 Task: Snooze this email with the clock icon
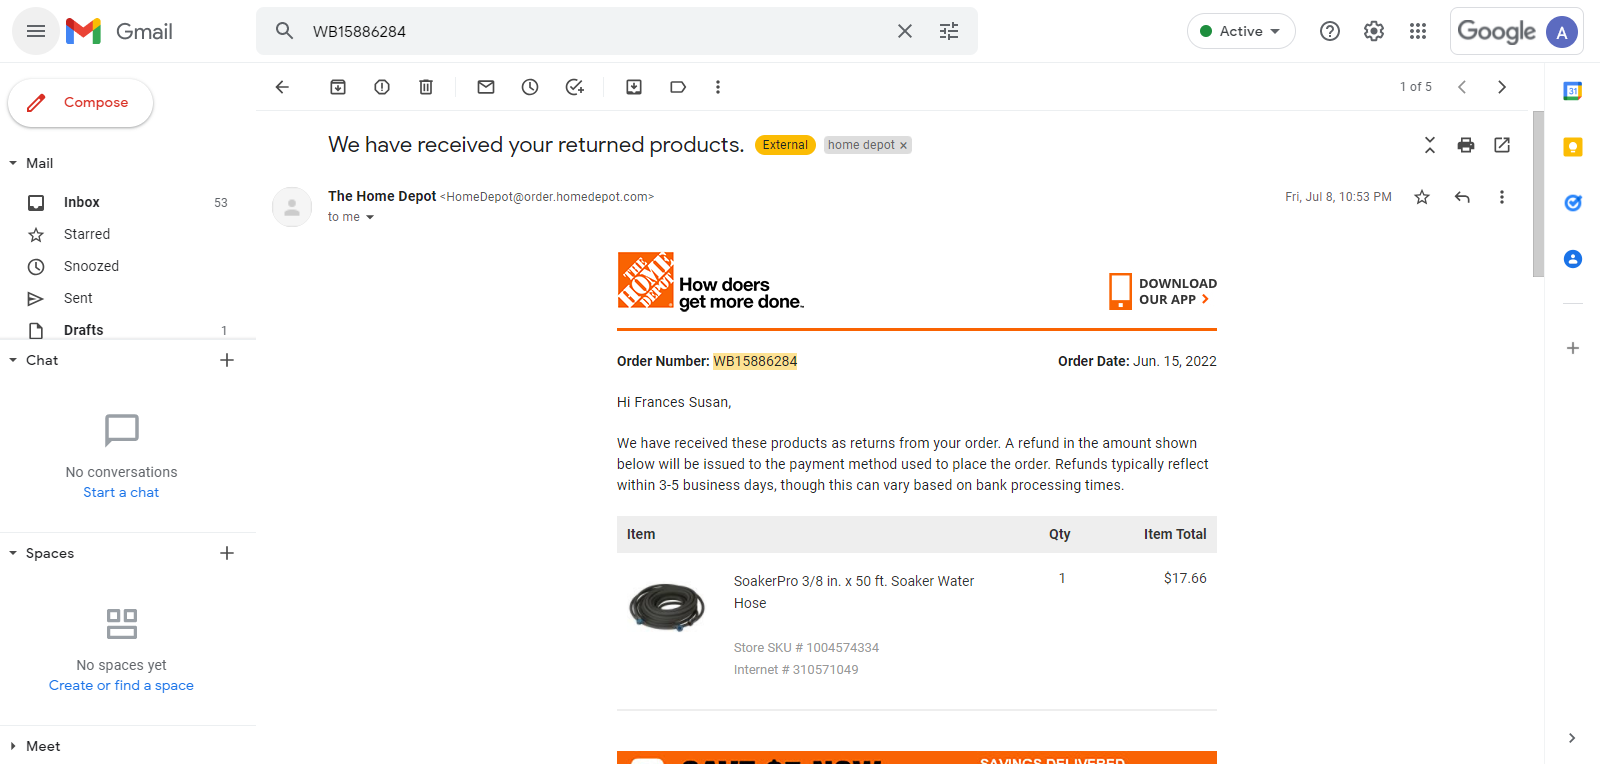[x=530, y=87]
